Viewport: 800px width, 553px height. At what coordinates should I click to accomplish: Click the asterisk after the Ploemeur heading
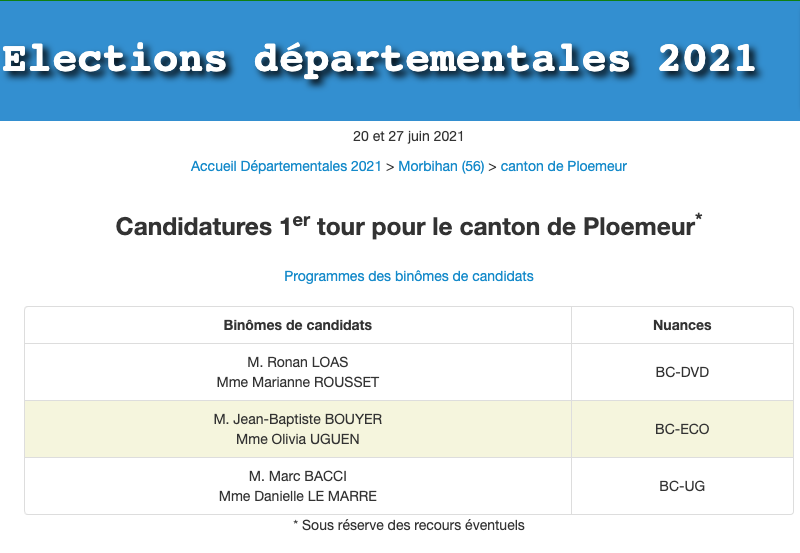698,218
